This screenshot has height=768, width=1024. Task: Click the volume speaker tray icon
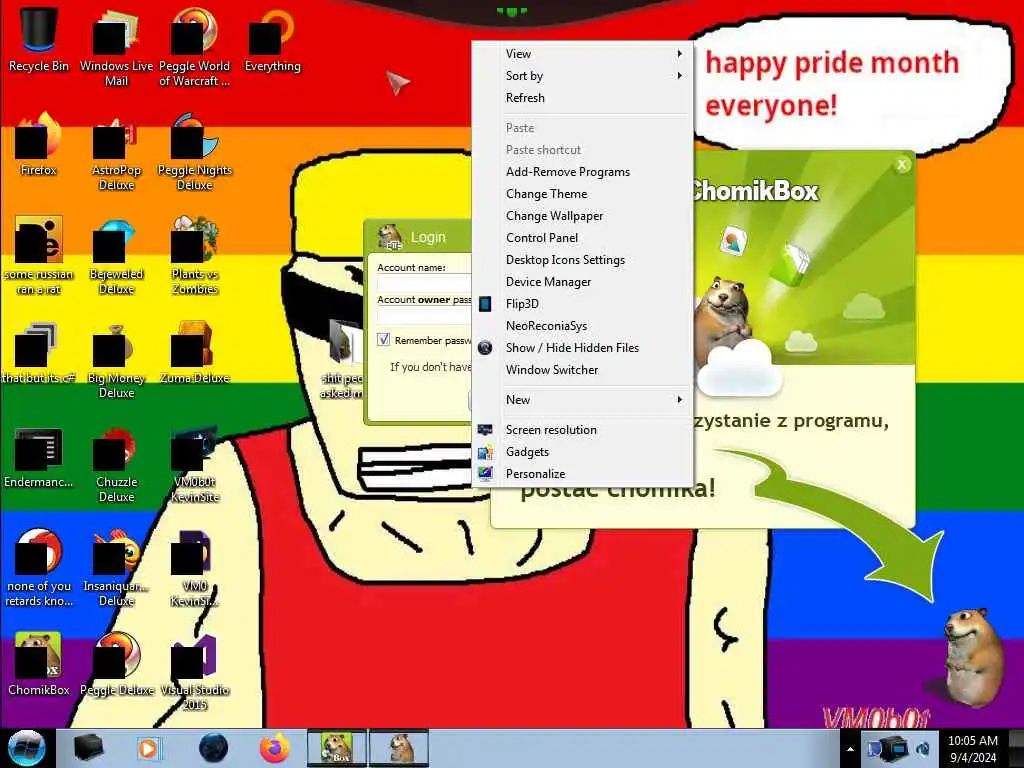924,748
